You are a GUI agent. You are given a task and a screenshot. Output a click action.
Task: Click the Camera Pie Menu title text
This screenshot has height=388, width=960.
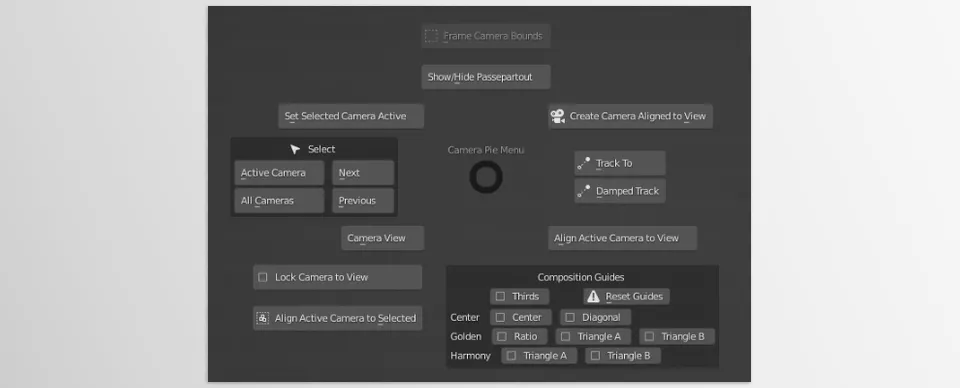(486, 150)
